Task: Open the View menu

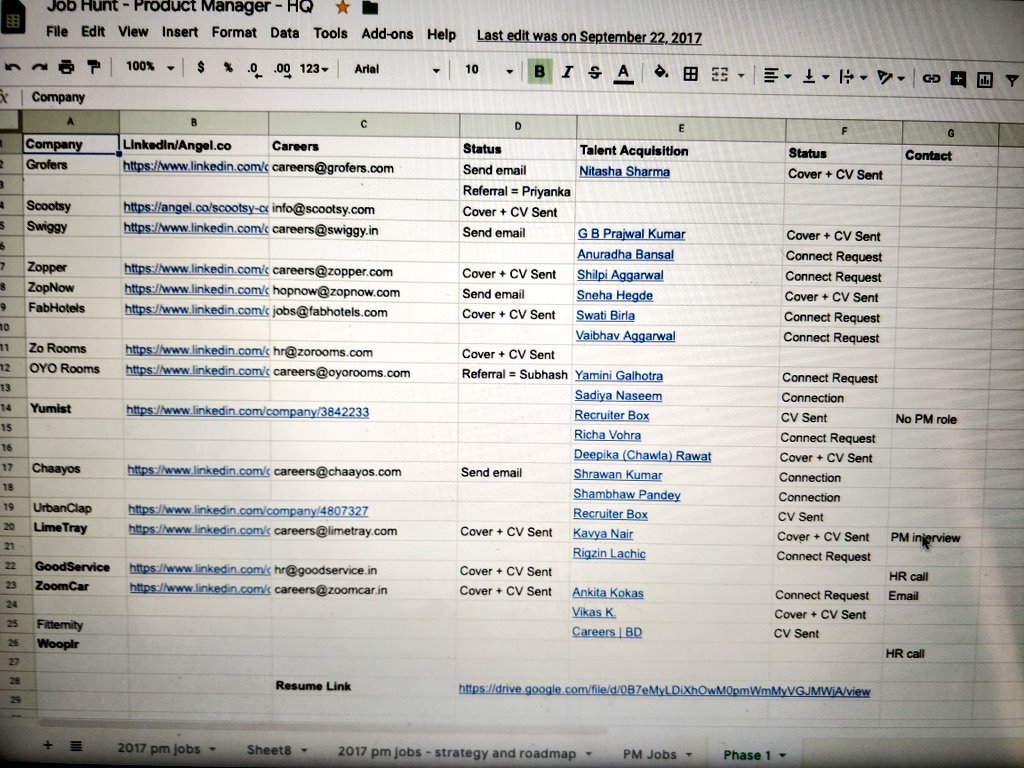Action: (133, 32)
